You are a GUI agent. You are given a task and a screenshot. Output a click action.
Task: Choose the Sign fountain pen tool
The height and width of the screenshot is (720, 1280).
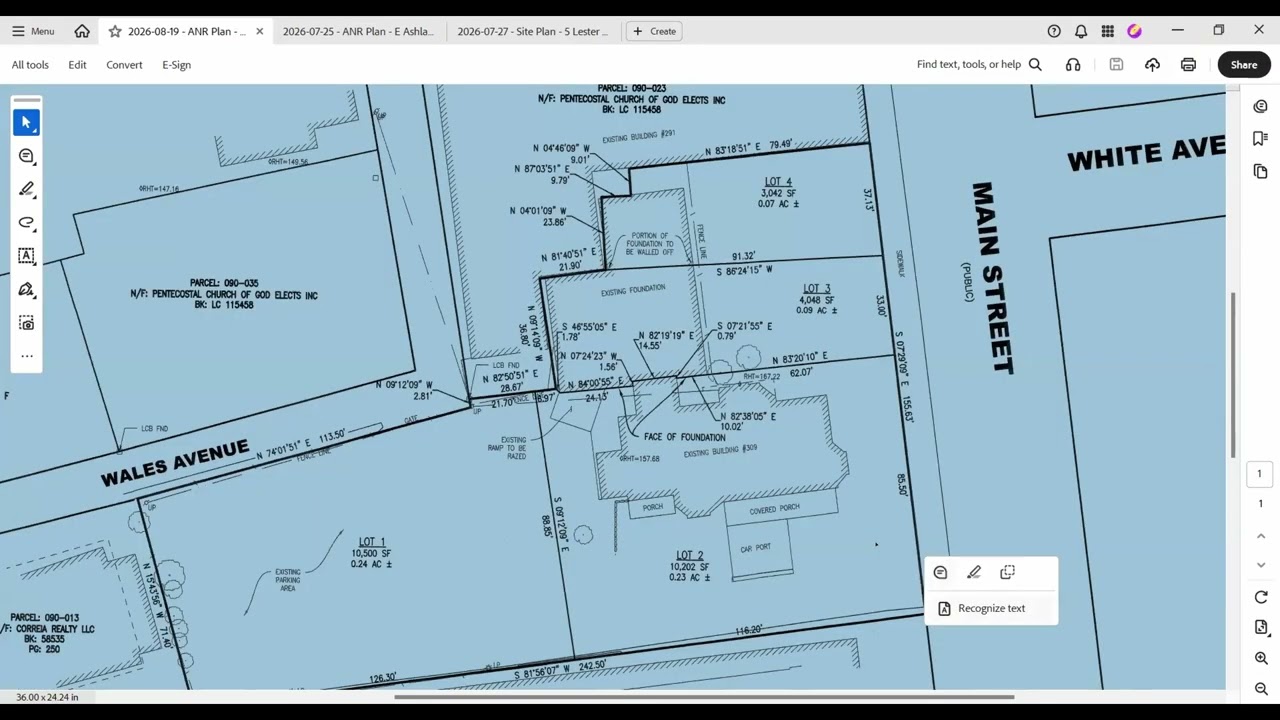pos(26,289)
